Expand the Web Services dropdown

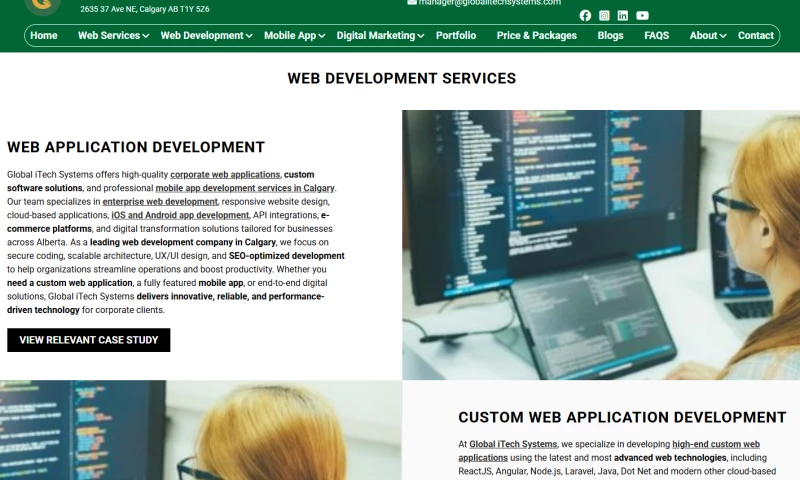click(x=113, y=35)
